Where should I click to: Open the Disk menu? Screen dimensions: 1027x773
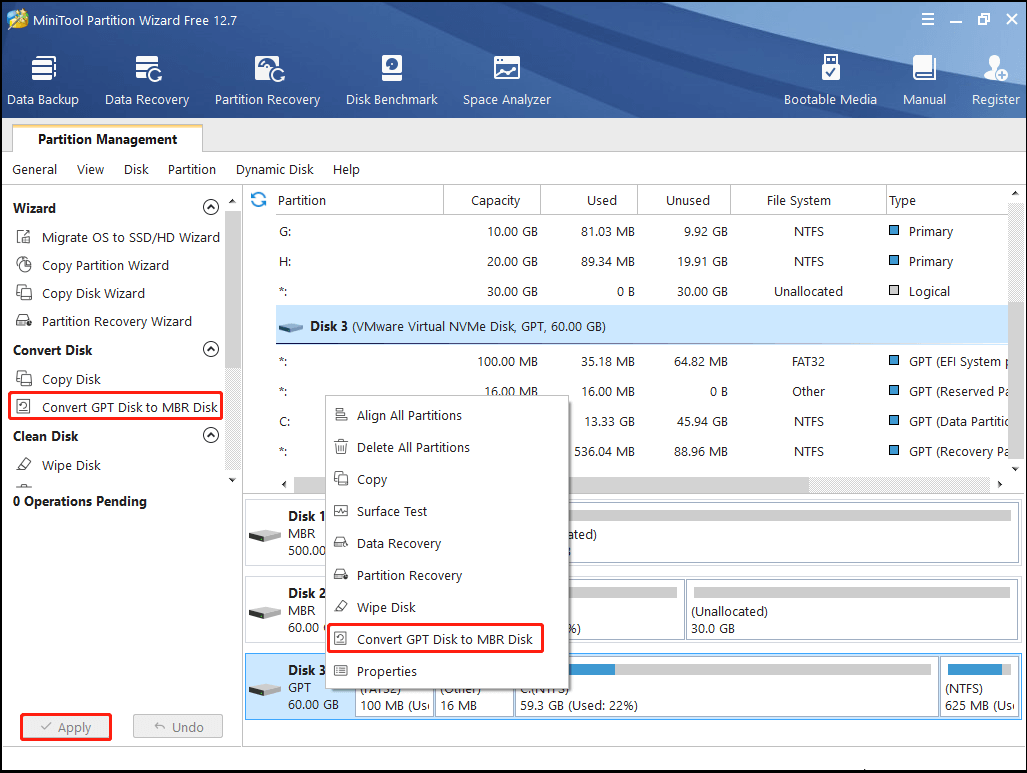coord(136,170)
